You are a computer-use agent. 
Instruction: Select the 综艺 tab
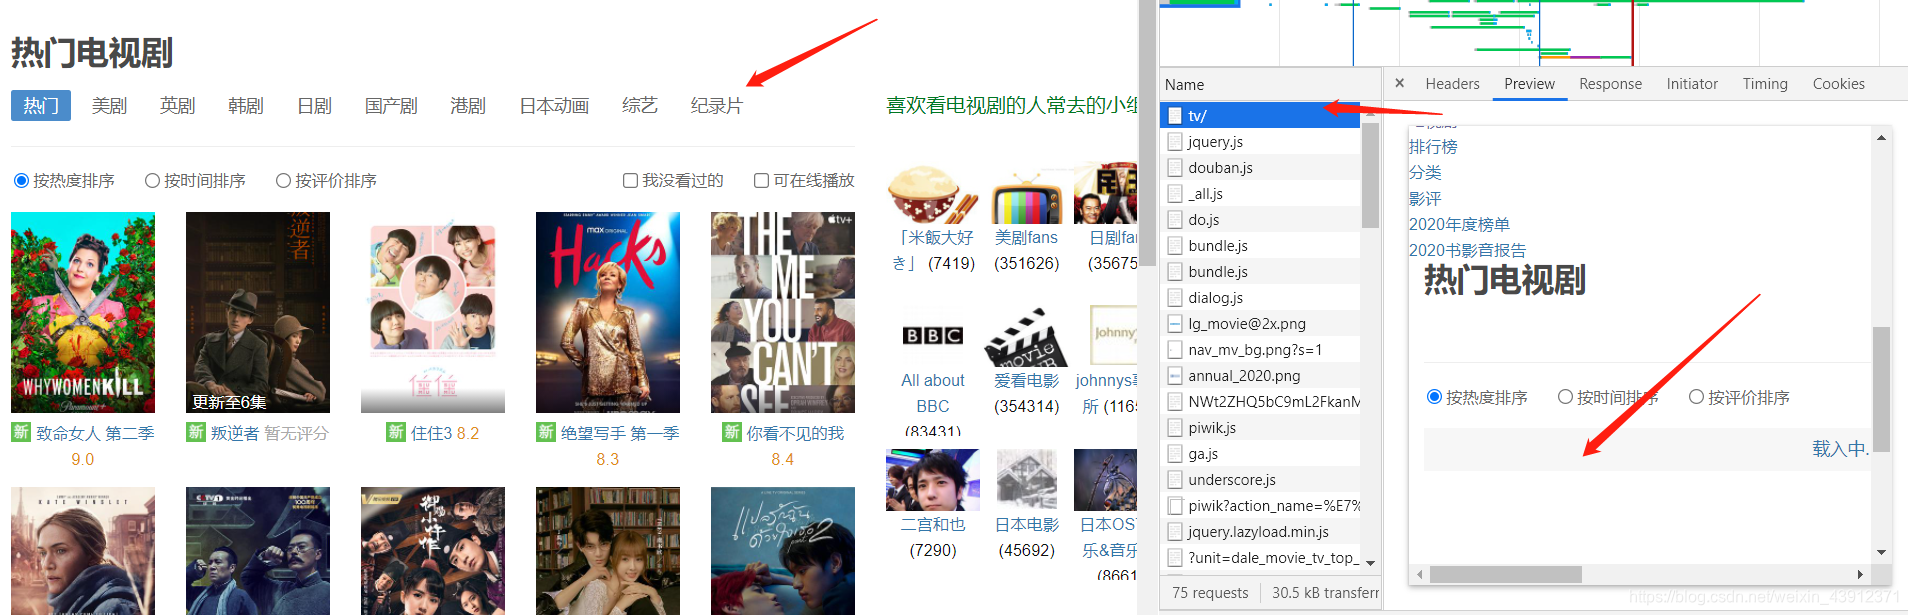click(x=640, y=105)
